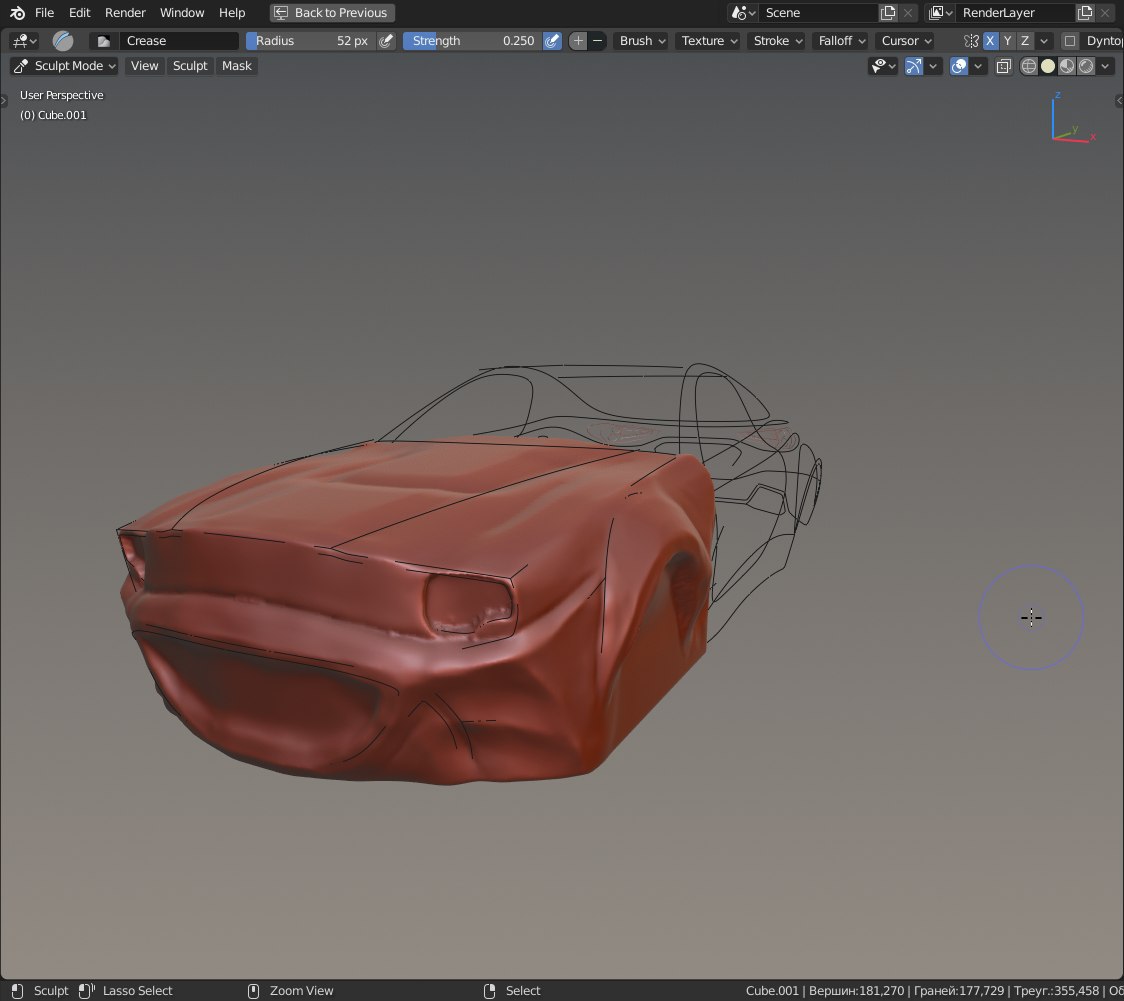The width and height of the screenshot is (1124, 1001).
Task: Open the scene browse icon dropdown
Action: click(743, 13)
